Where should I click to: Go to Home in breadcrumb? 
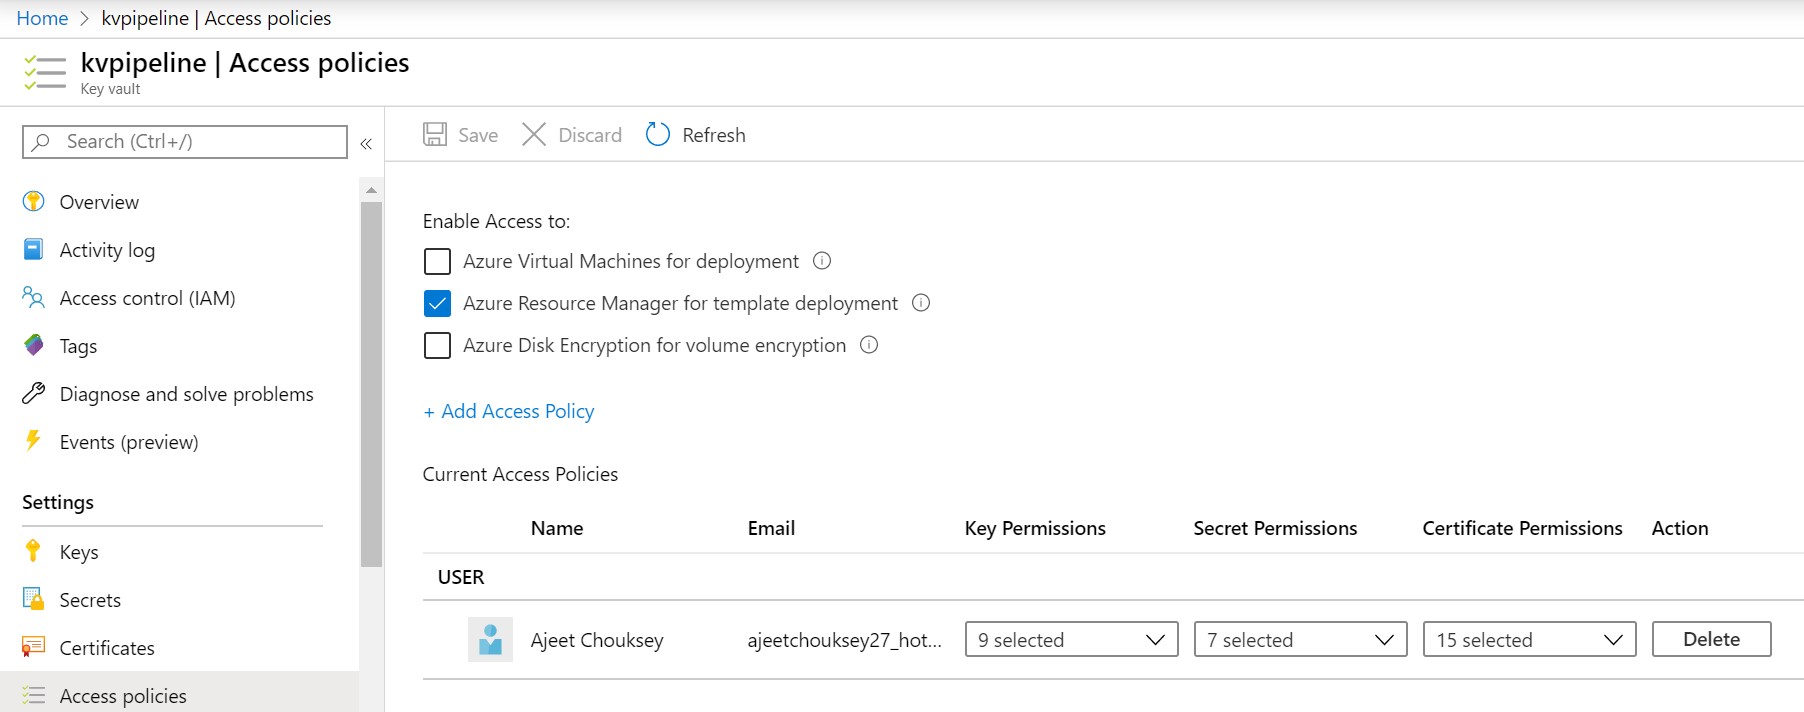[42, 18]
